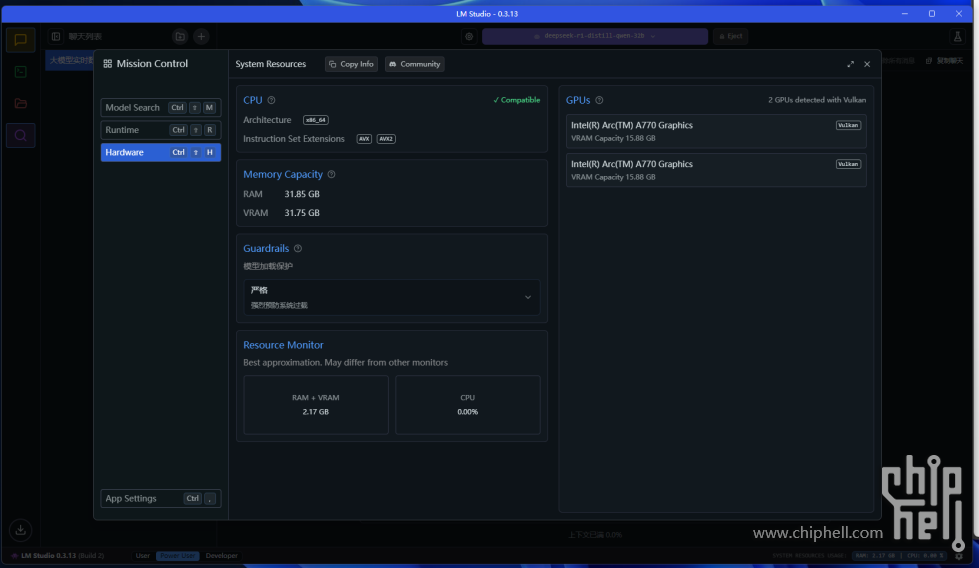
Task: Click the '2 GPUs detected with Vulkan' text
Action: click(x=817, y=100)
